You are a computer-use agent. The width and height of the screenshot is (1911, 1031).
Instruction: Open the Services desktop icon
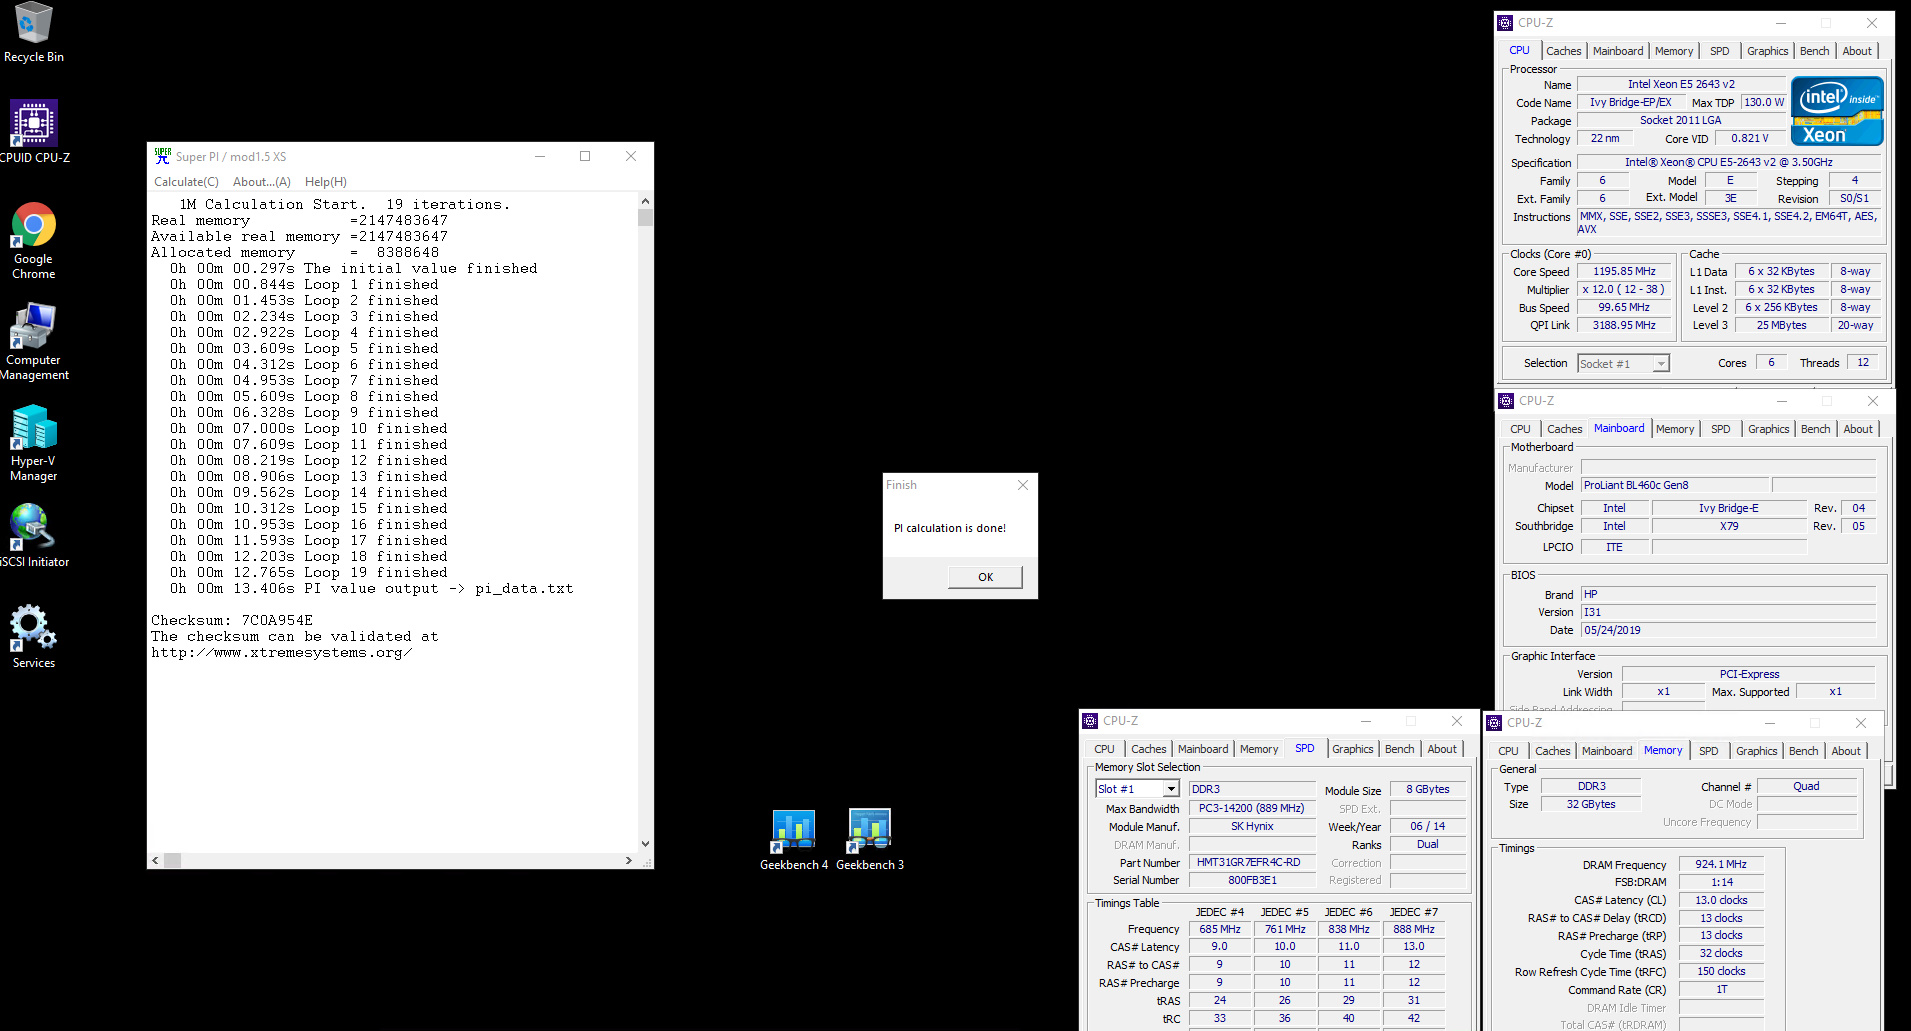click(34, 637)
